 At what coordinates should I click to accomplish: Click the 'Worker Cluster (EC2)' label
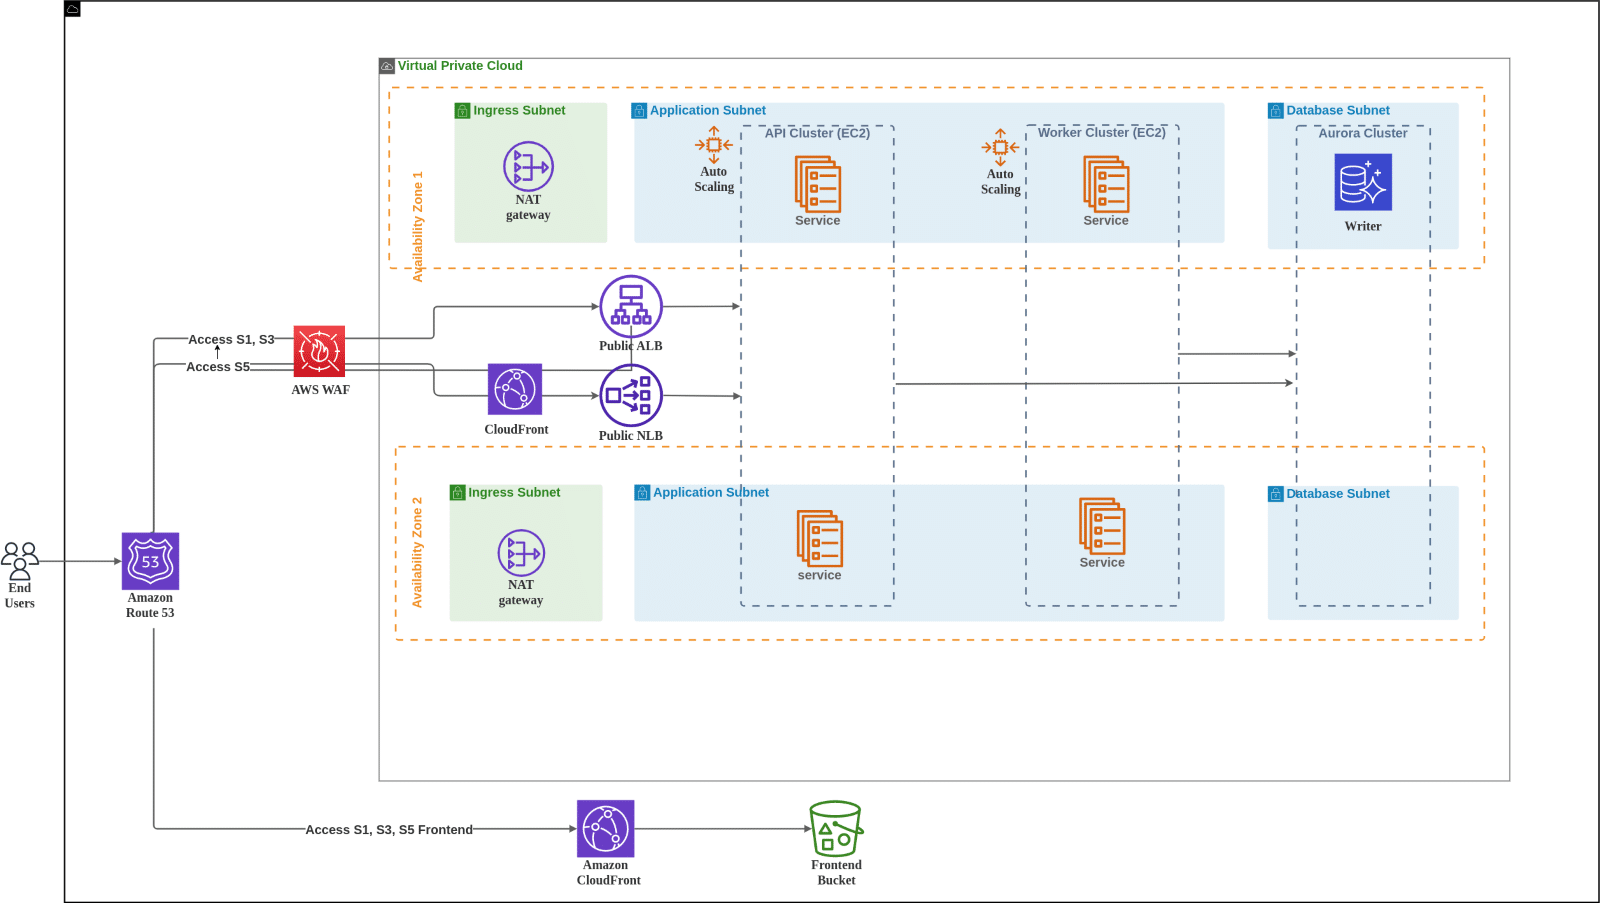[x=1102, y=132]
